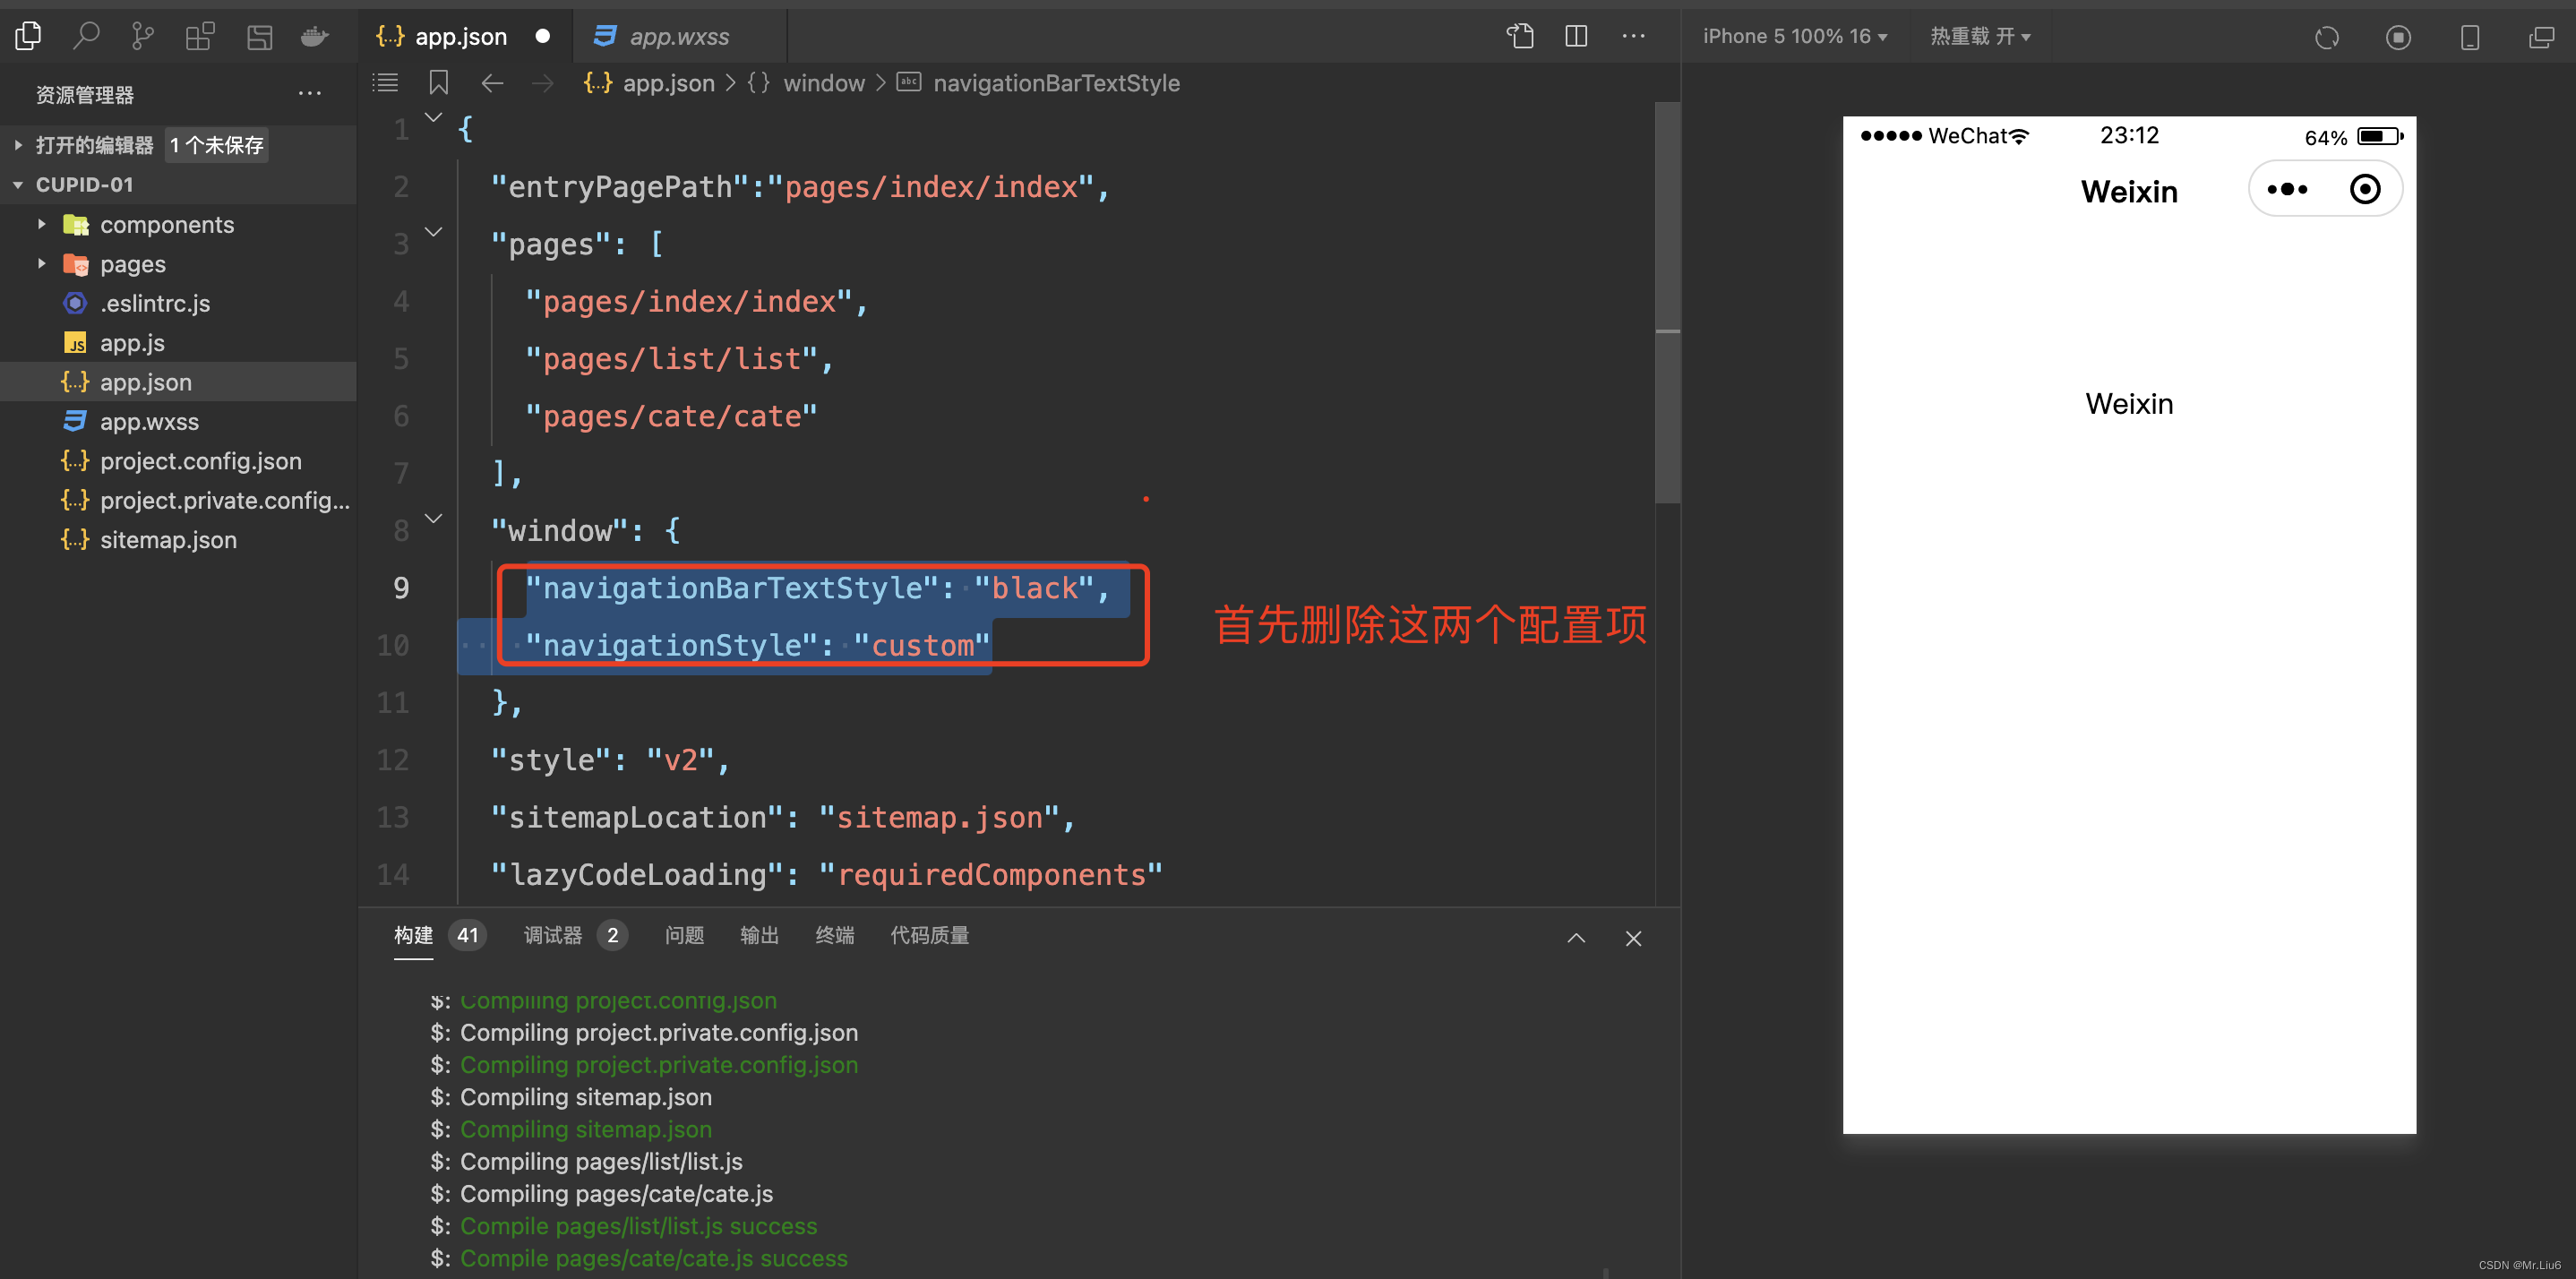This screenshot has width=2576, height=1279.
Task: Open the iPhone 5 device dropdown
Action: click(1795, 36)
